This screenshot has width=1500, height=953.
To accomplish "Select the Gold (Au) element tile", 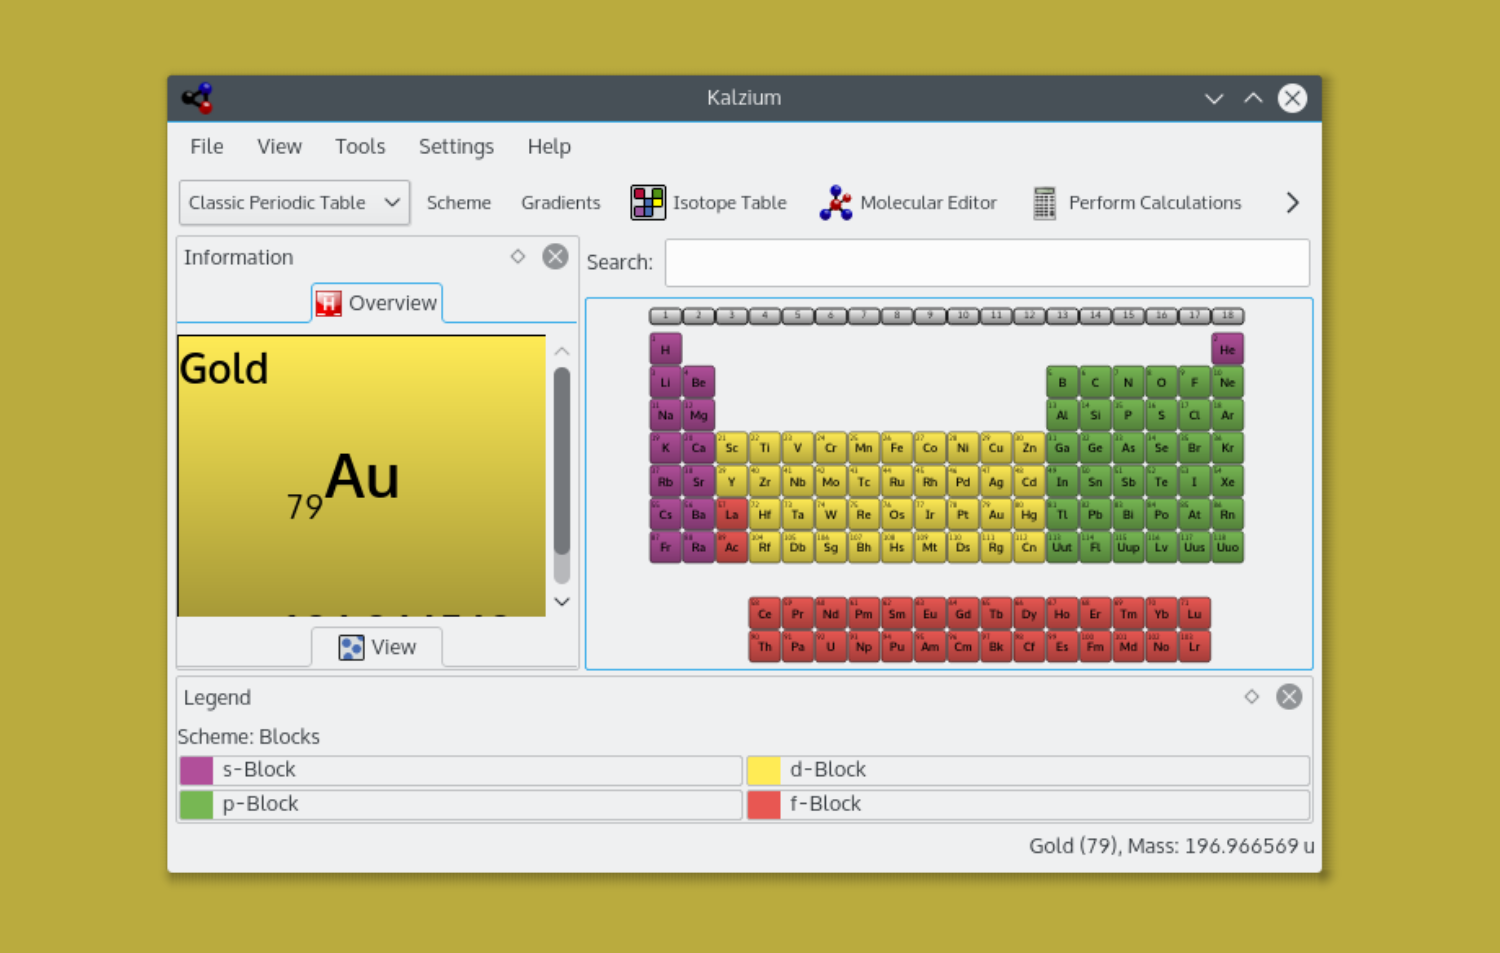I will (x=996, y=514).
